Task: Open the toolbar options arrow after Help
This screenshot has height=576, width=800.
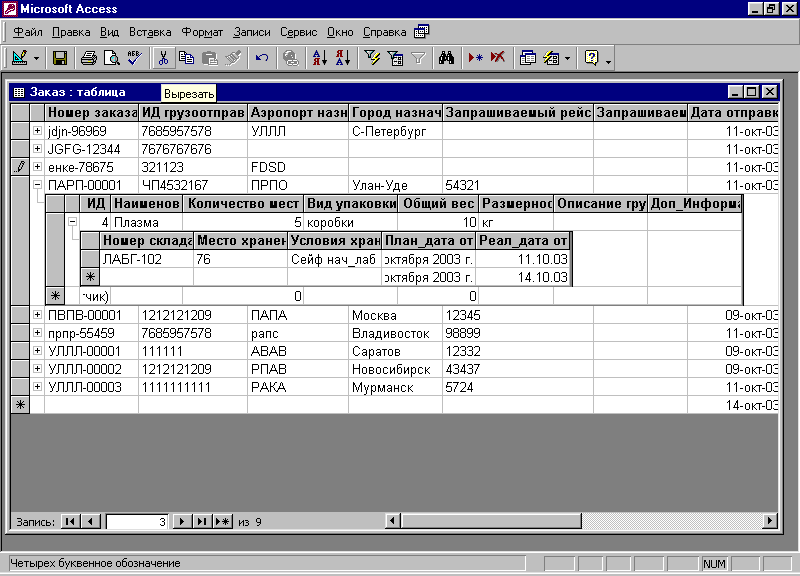Action: (608, 62)
